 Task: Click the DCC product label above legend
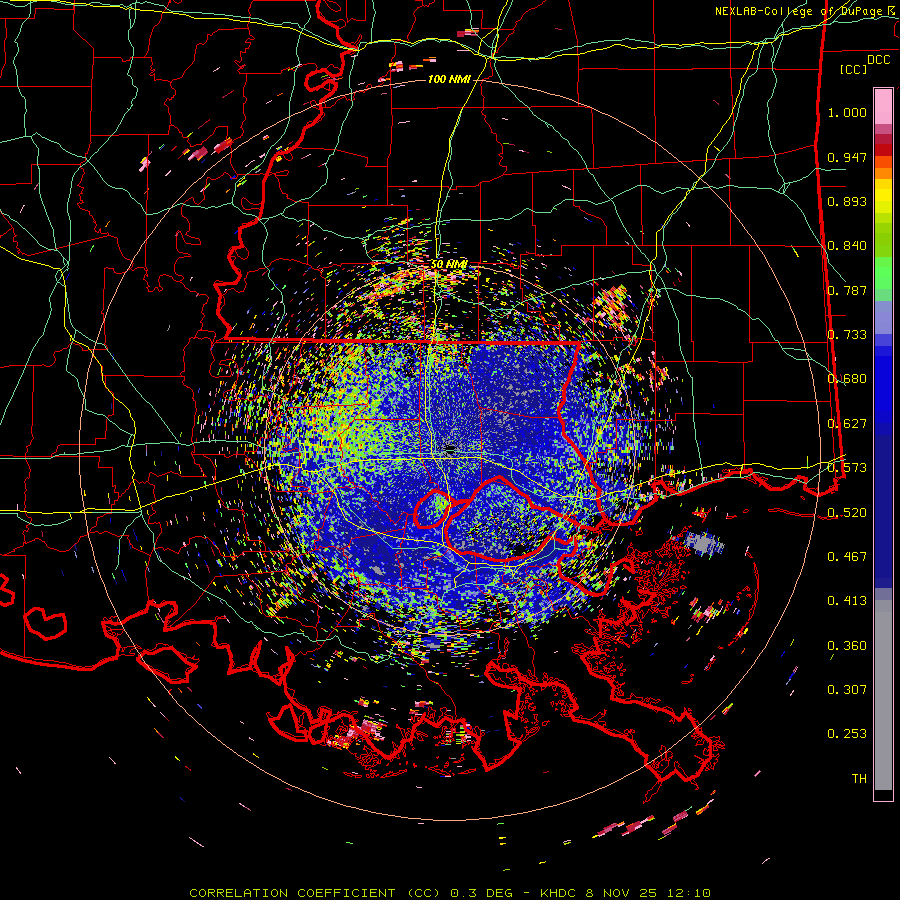tap(878, 60)
